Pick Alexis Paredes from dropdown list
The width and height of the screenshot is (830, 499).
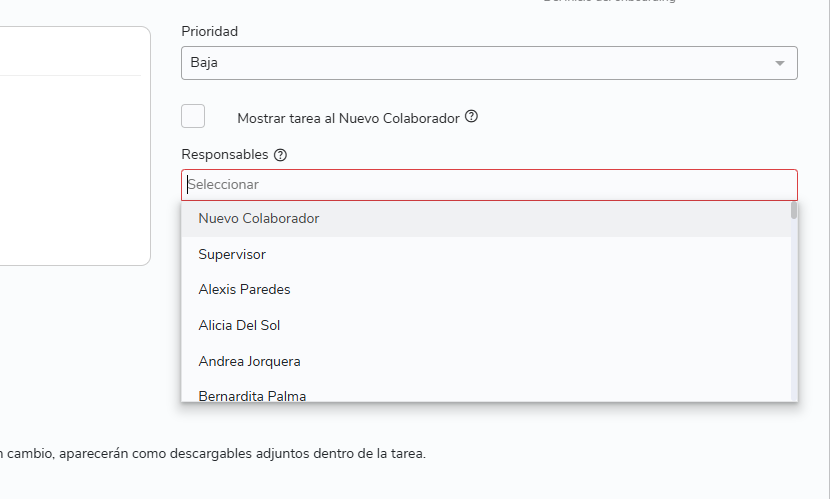coord(244,290)
